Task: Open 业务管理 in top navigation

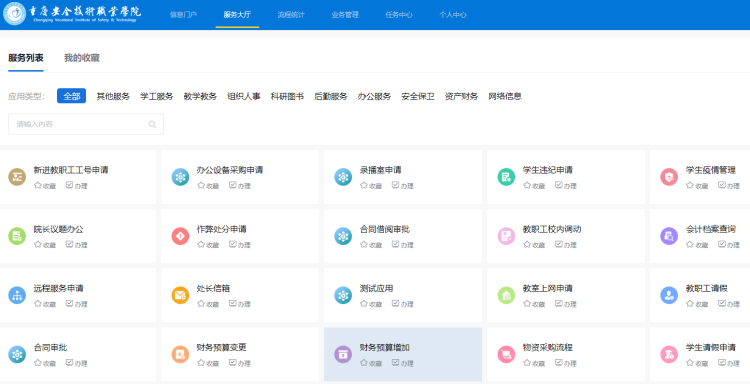Action: 345,15
